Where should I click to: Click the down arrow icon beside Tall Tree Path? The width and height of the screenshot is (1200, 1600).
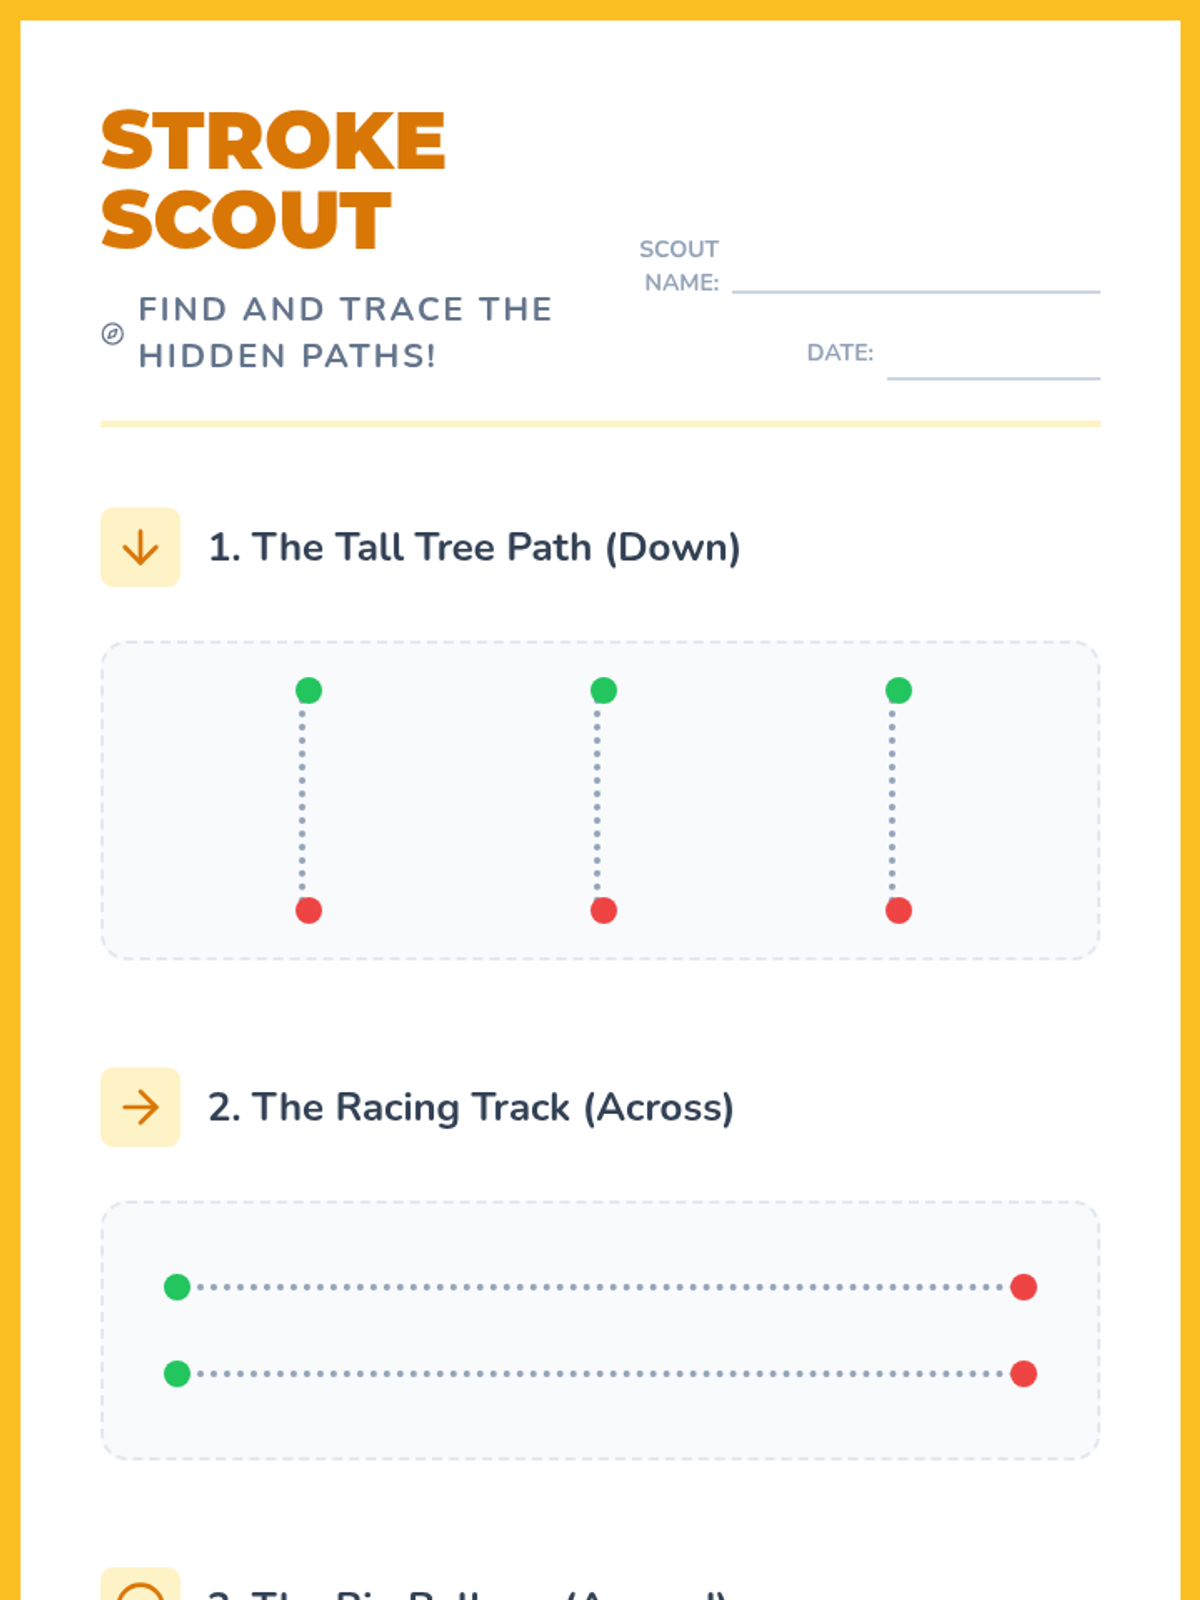pos(140,547)
